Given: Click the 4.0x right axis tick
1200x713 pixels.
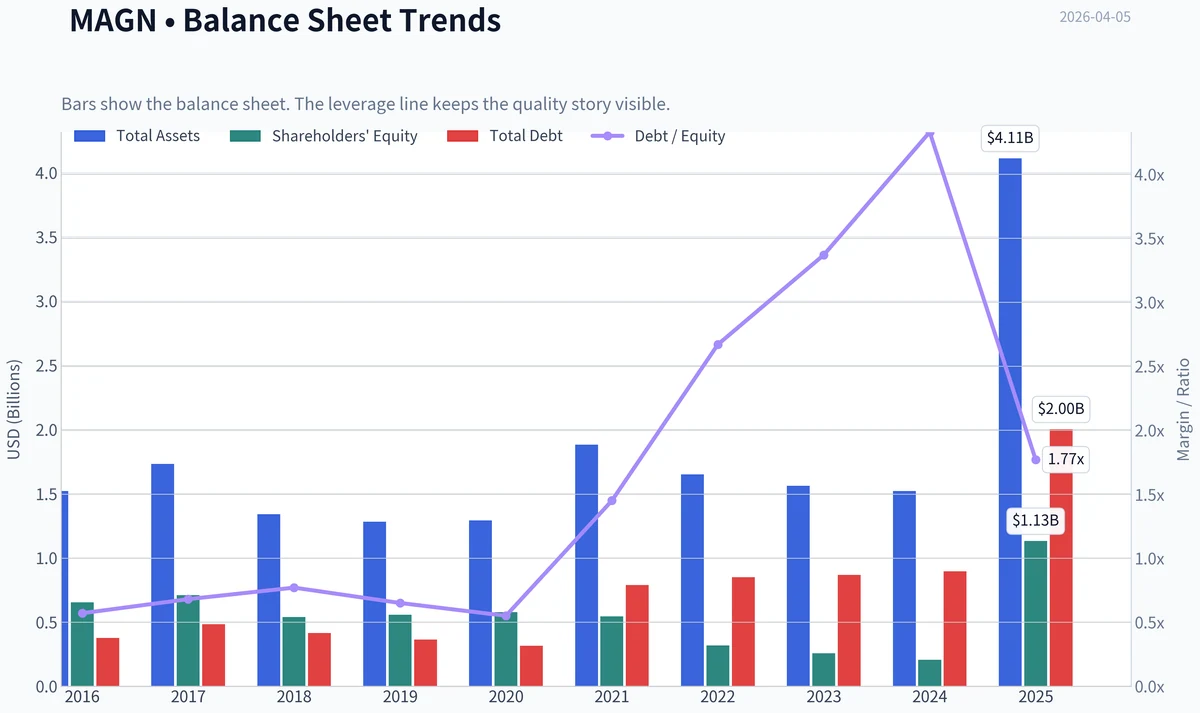Looking at the screenshot, I should click(x=1150, y=175).
